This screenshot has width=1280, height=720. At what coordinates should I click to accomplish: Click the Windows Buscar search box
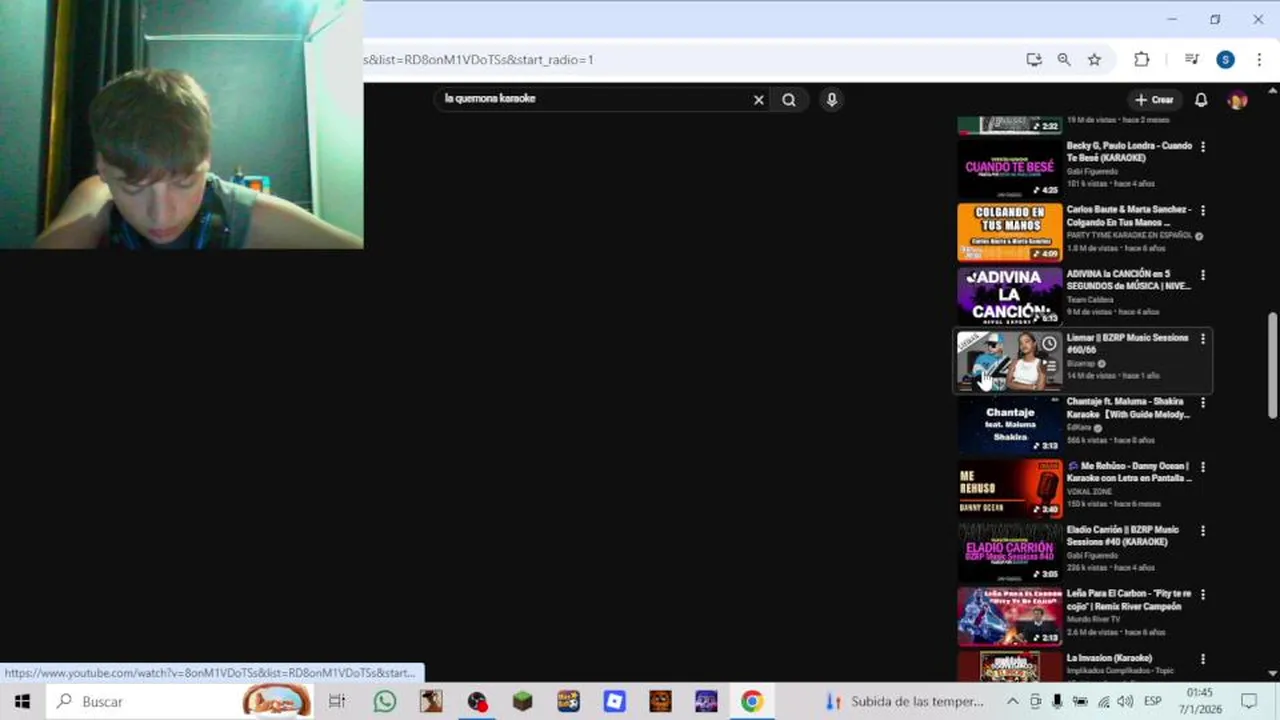click(180, 701)
